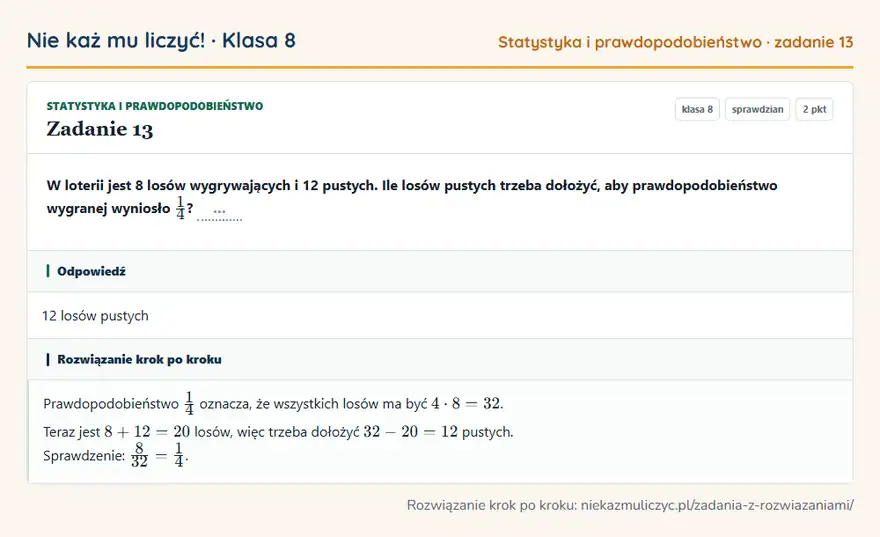Select the 'sprawdzian' tag badge
This screenshot has width=880, height=537.
pyautogui.click(x=758, y=109)
